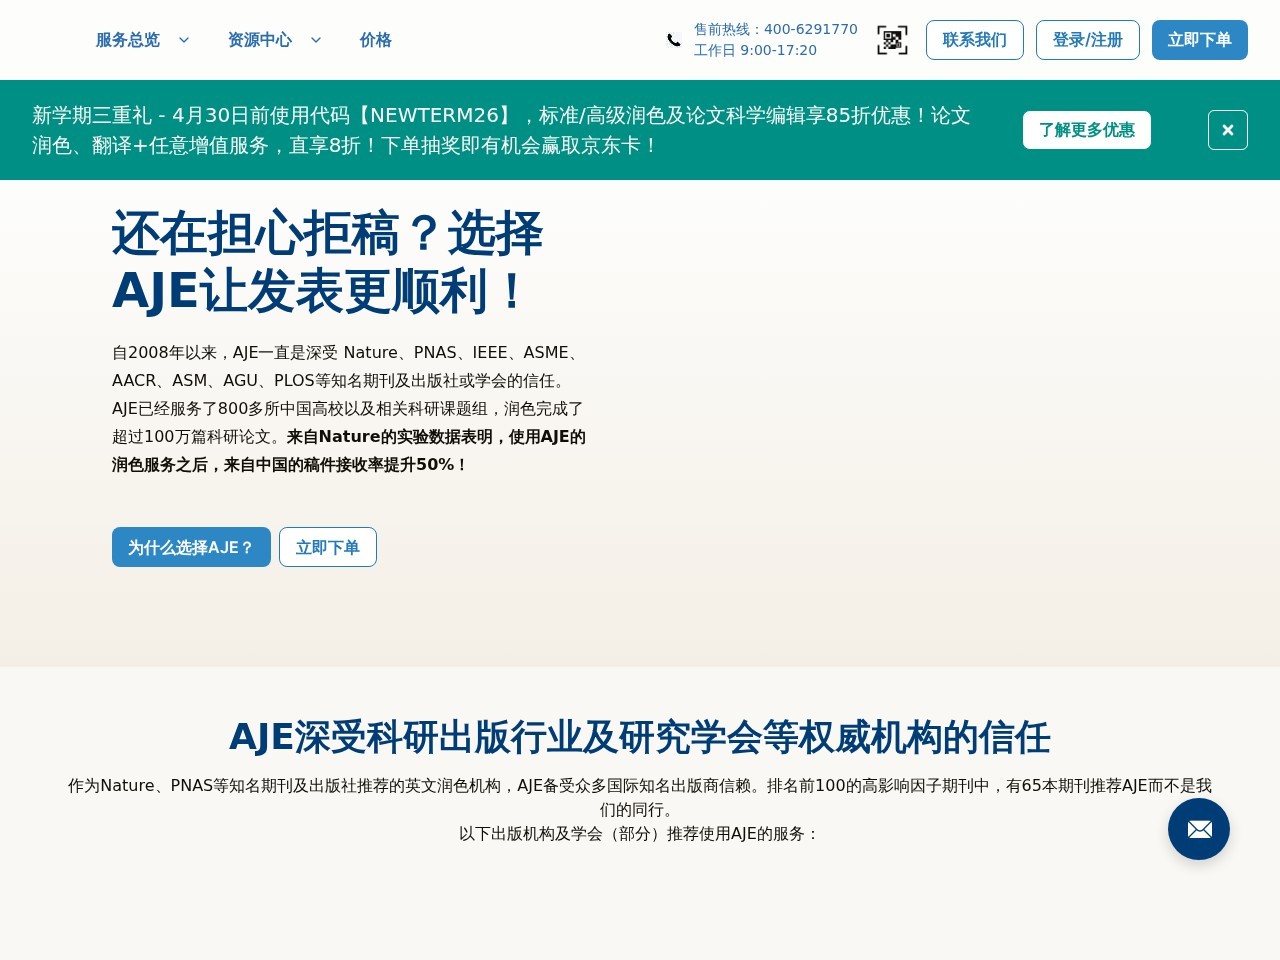Click the outlined 立即下单 button in the hero
Image resolution: width=1280 pixels, height=960 pixels.
coord(328,547)
